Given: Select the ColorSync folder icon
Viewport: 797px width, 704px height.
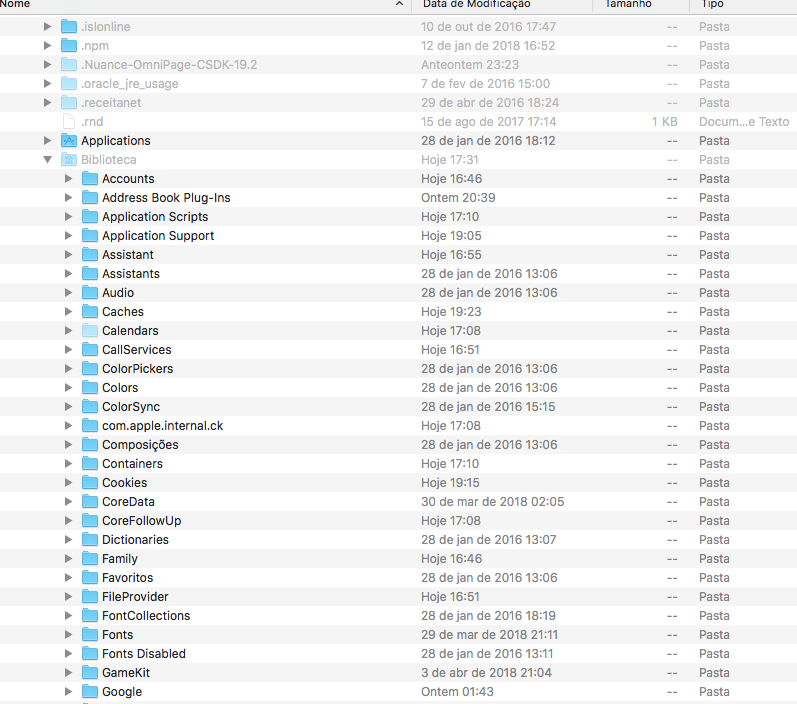Looking at the screenshot, I should point(90,406).
